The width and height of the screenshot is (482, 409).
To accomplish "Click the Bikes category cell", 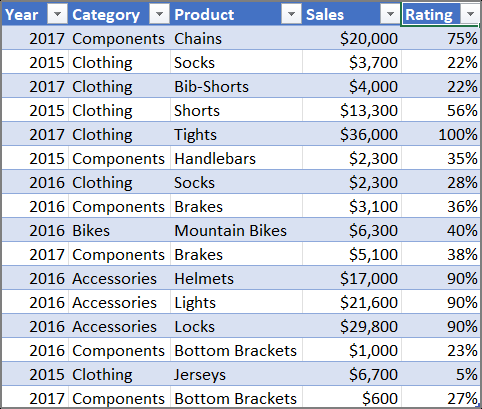I will tap(119, 230).
